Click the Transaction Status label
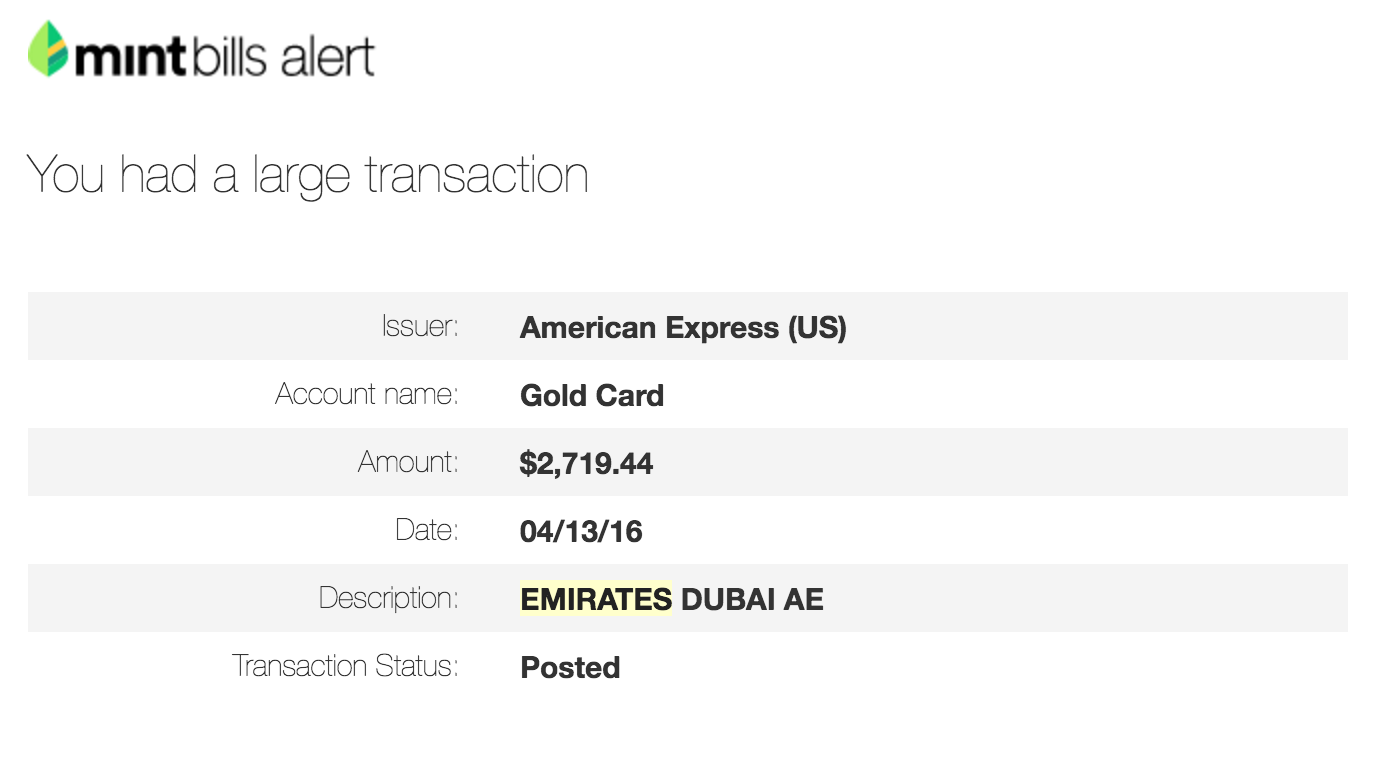Image resolution: width=1390 pixels, height=766 pixels. (x=345, y=666)
